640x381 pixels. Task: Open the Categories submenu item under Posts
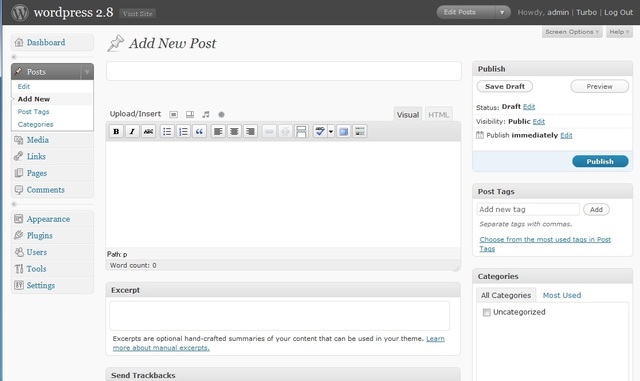point(36,124)
